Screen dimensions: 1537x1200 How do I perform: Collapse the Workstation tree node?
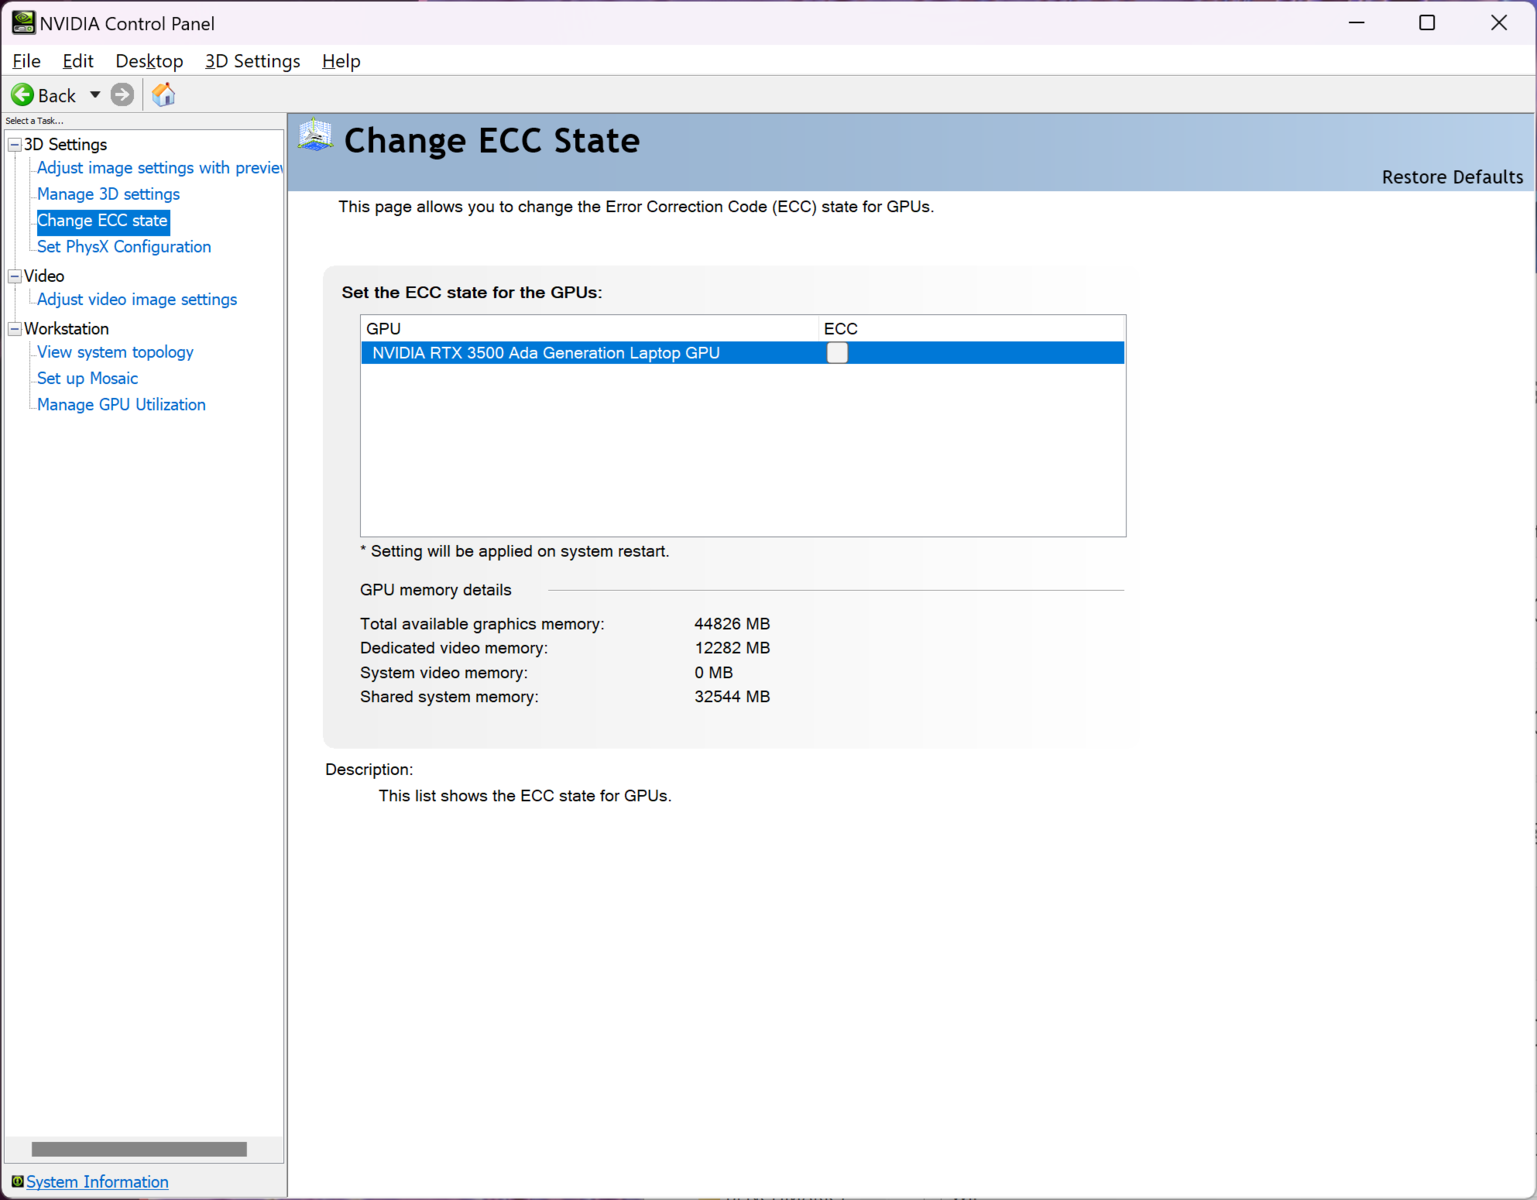tap(15, 329)
